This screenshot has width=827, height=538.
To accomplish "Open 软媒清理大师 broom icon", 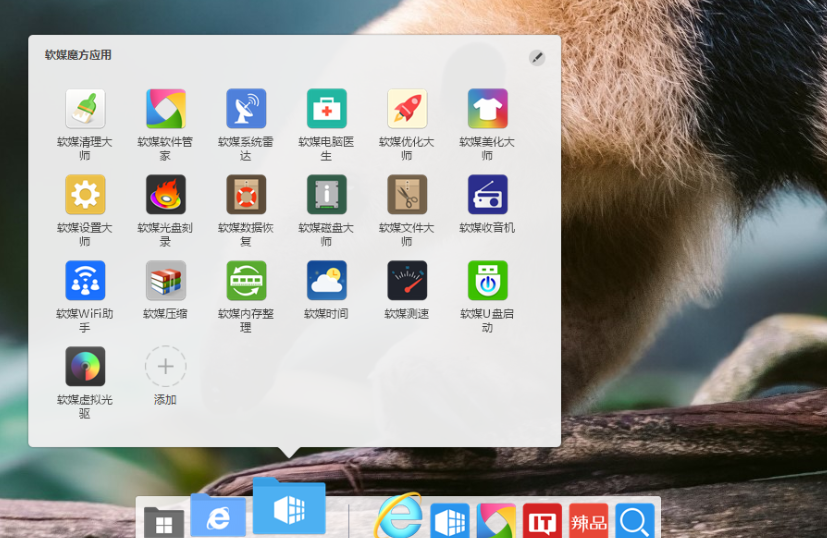I will [x=85, y=109].
